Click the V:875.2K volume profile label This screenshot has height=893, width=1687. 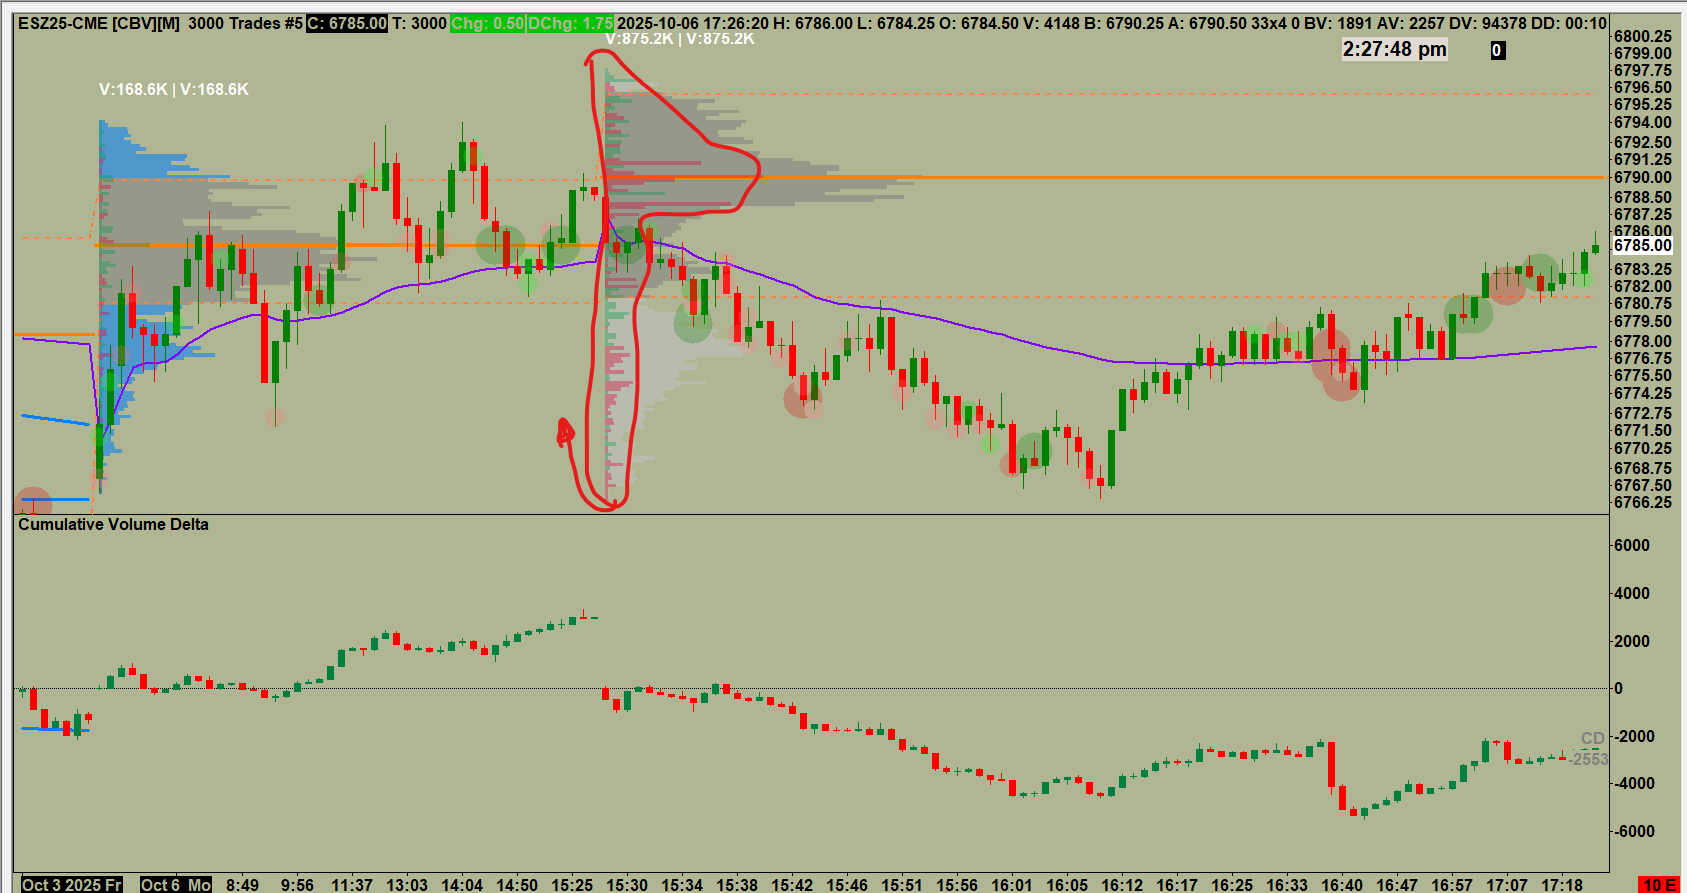680,38
